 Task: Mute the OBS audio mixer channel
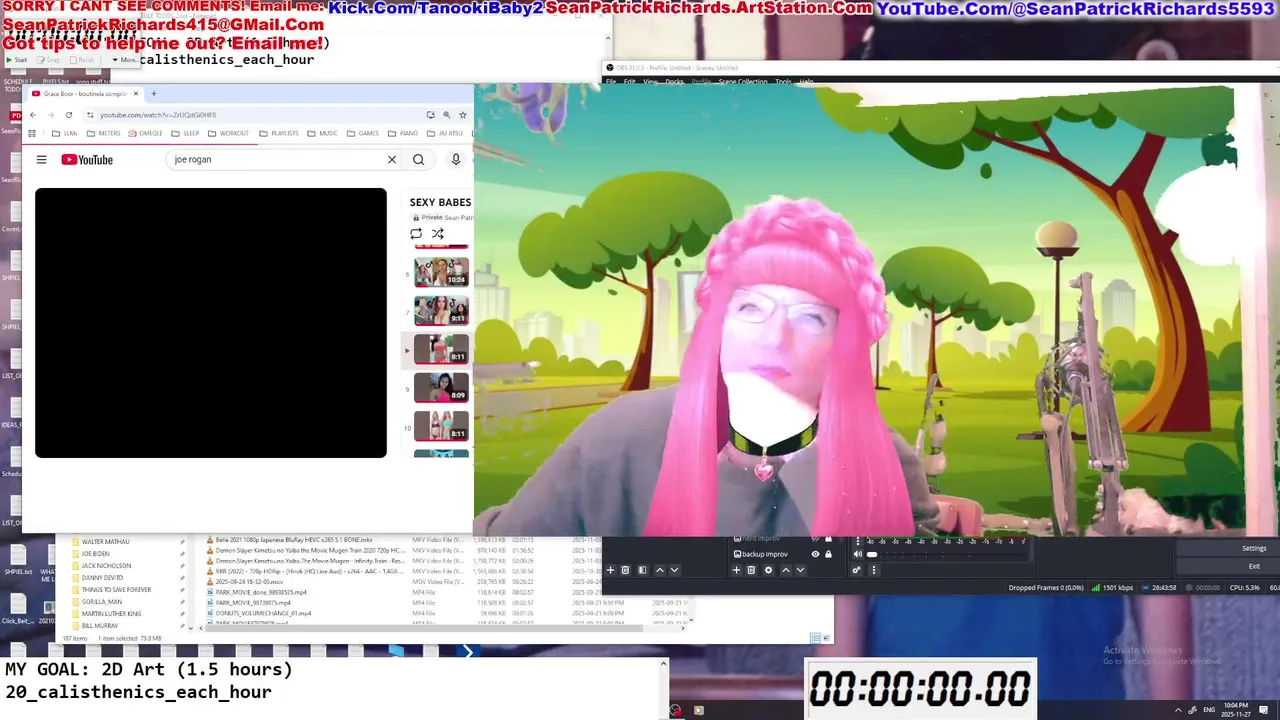pyautogui.click(x=857, y=554)
